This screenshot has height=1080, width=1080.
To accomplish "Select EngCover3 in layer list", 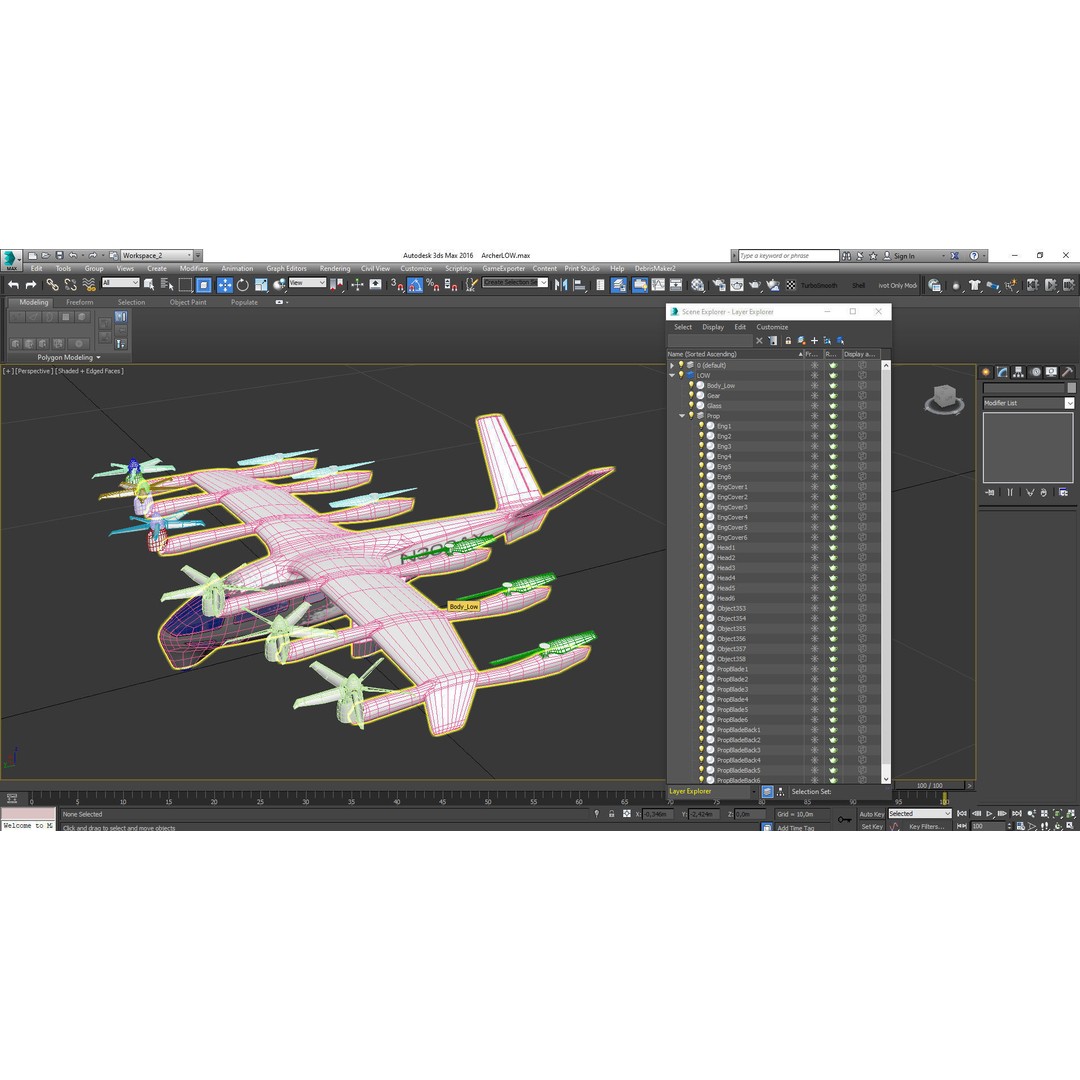I will (x=731, y=508).
